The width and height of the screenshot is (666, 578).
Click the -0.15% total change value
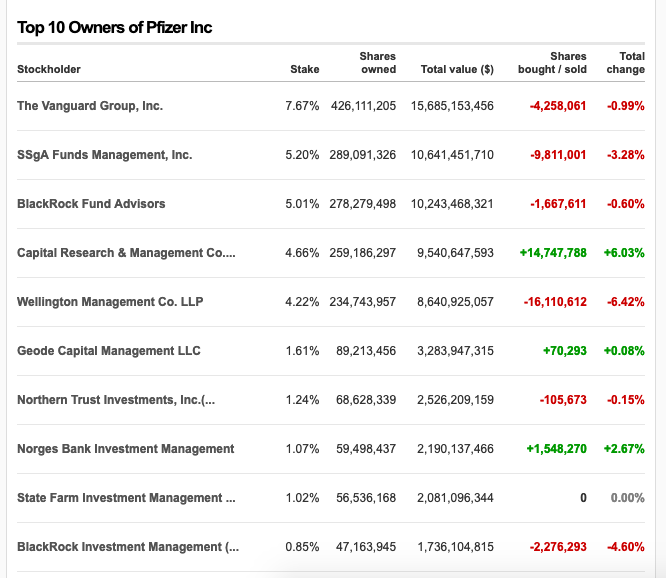tap(626, 400)
